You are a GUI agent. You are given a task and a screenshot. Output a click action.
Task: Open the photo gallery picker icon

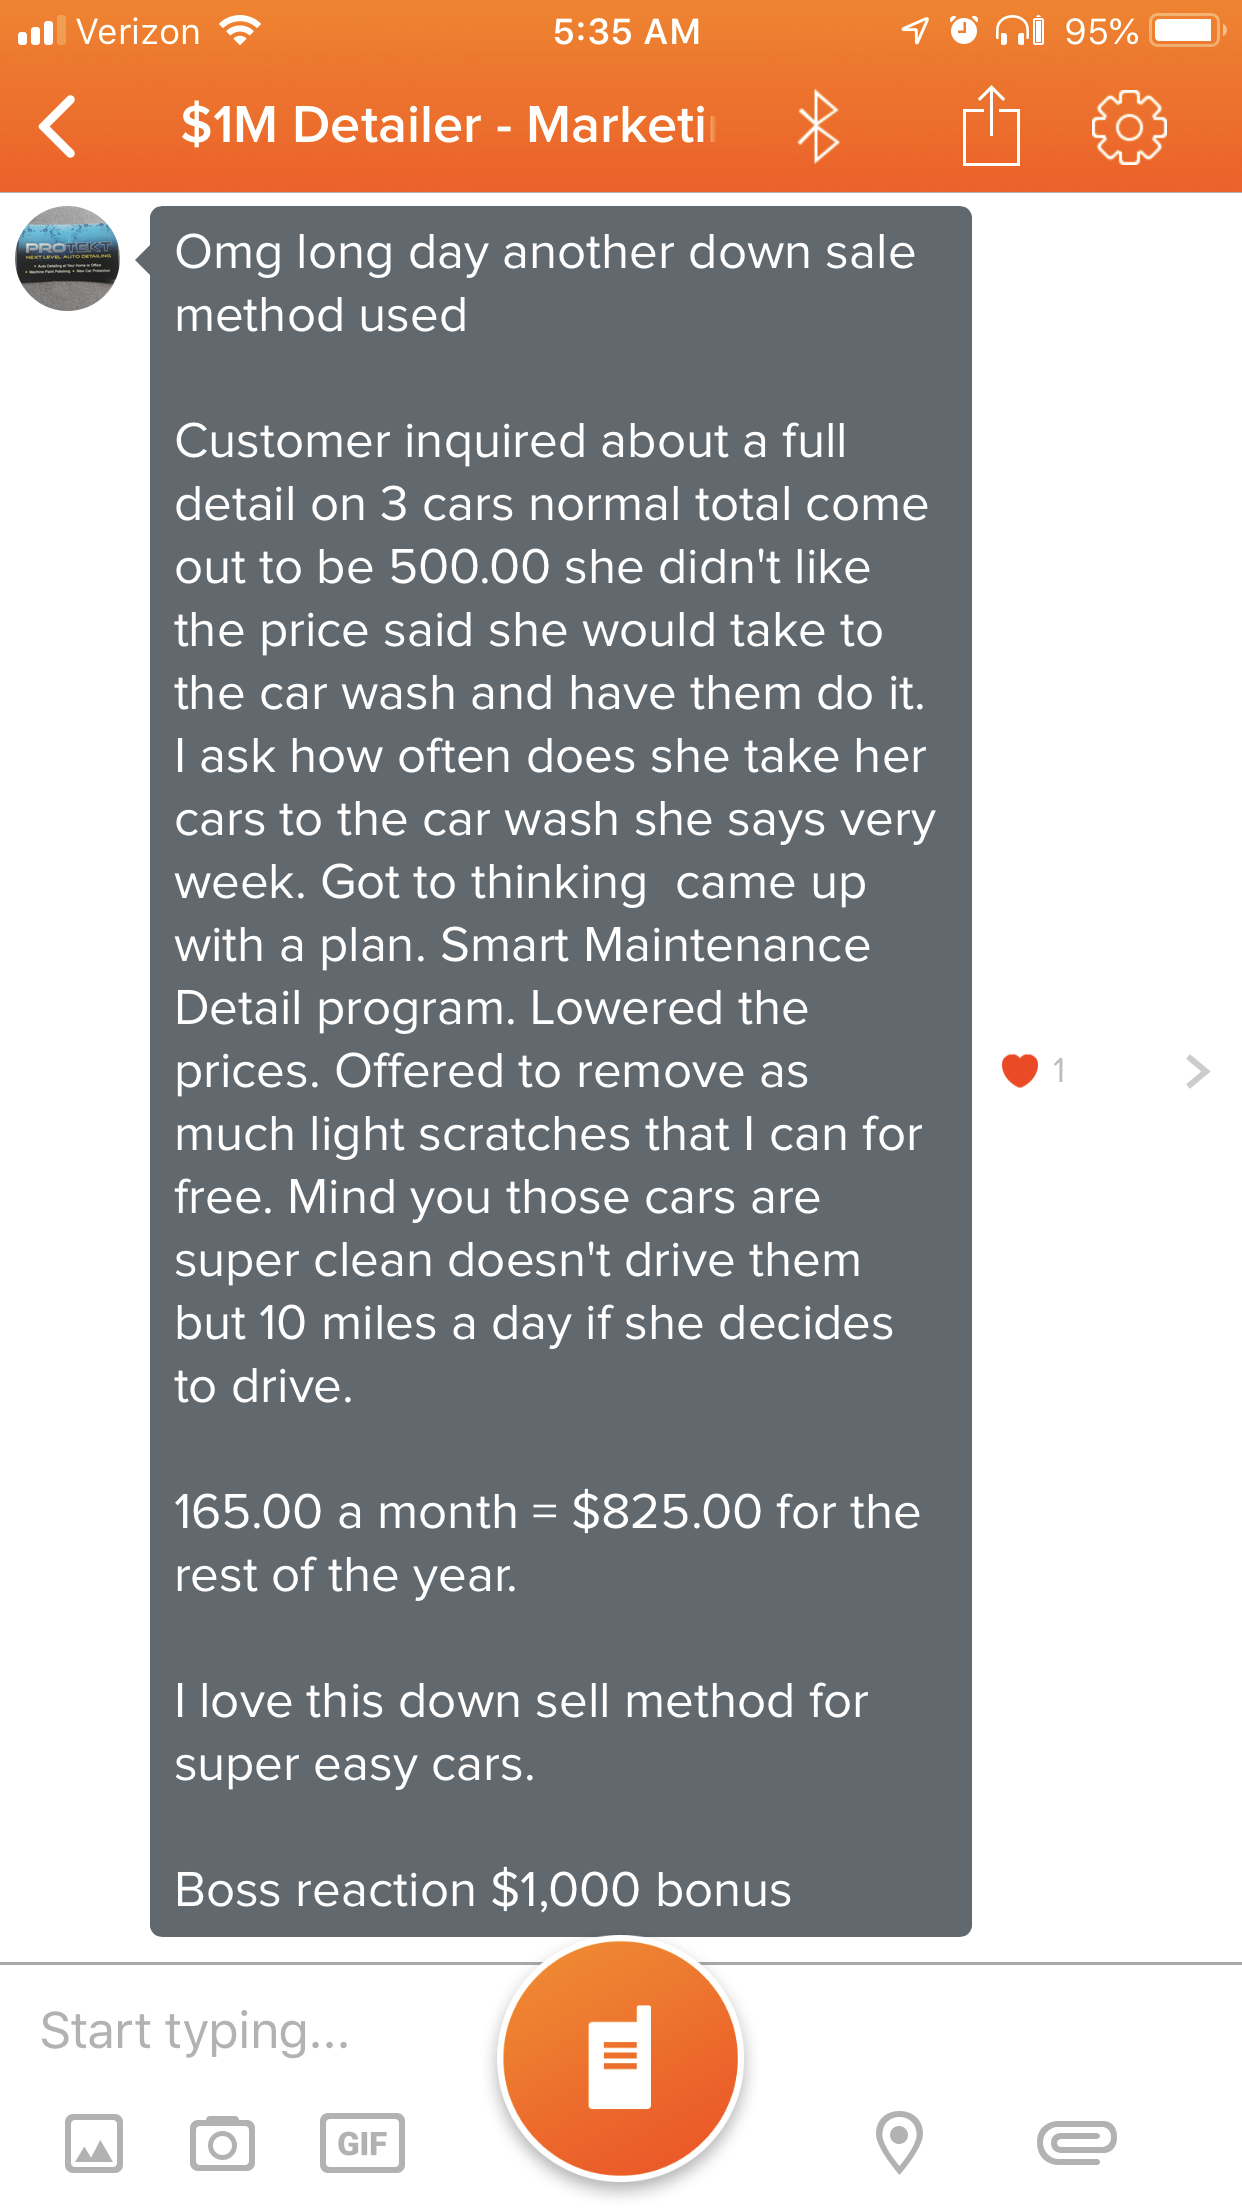click(x=94, y=2143)
